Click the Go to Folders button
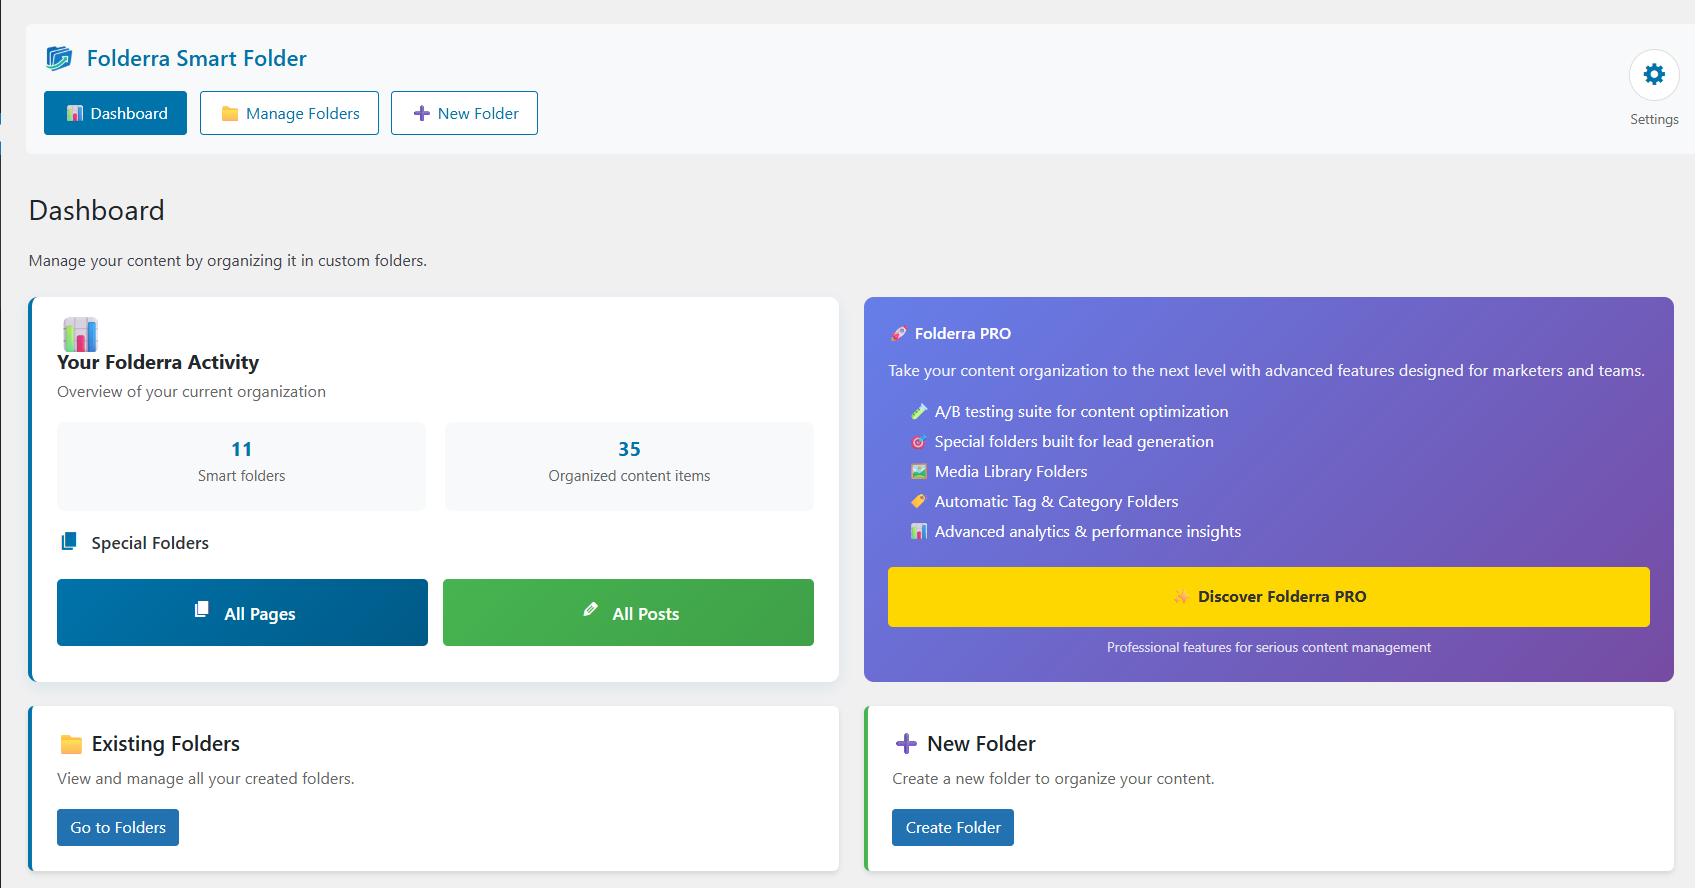1695x888 pixels. tap(118, 827)
